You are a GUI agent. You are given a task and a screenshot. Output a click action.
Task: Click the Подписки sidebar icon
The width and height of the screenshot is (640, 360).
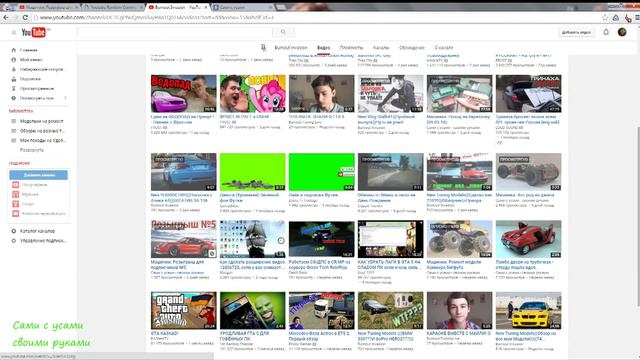click(13, 79)
